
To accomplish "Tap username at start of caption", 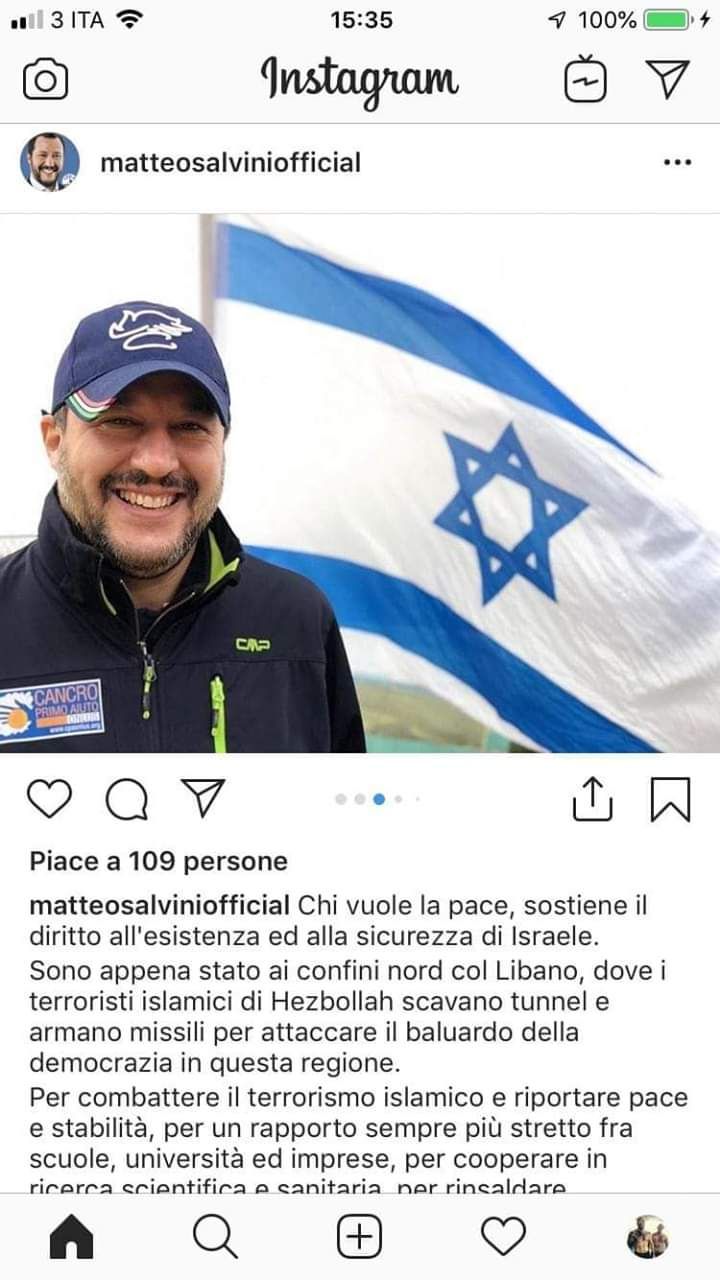I will pos(160,906).
